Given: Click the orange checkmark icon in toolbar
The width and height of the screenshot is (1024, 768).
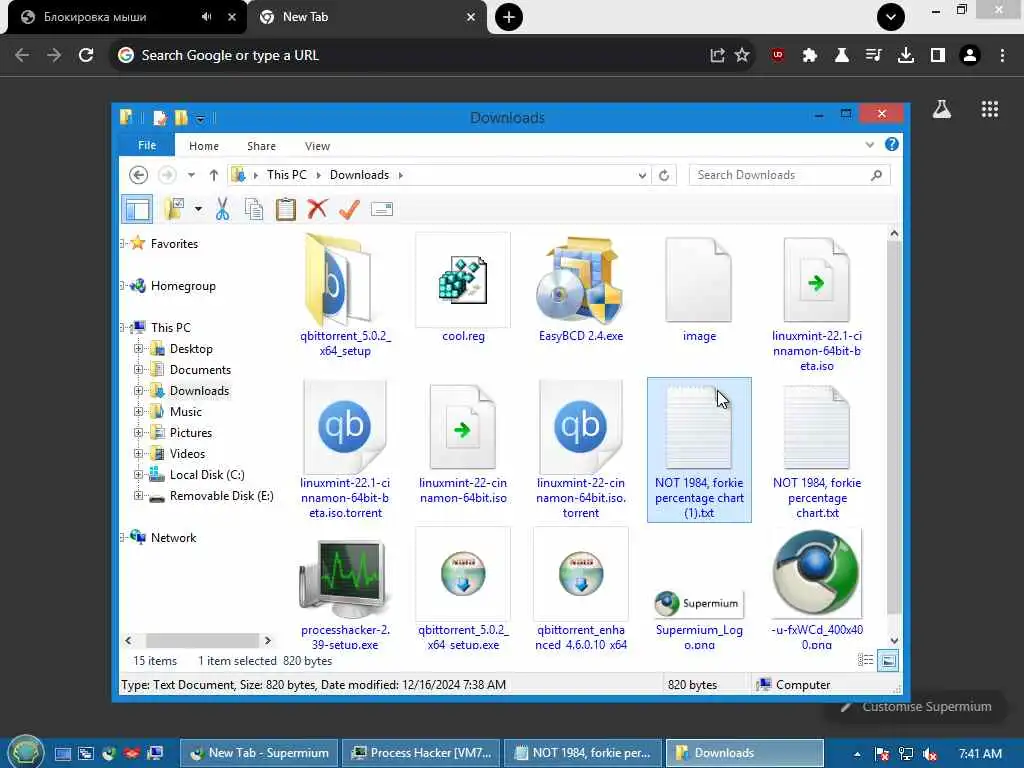Looking at the screenshot, I should click(x=349, y=209).
